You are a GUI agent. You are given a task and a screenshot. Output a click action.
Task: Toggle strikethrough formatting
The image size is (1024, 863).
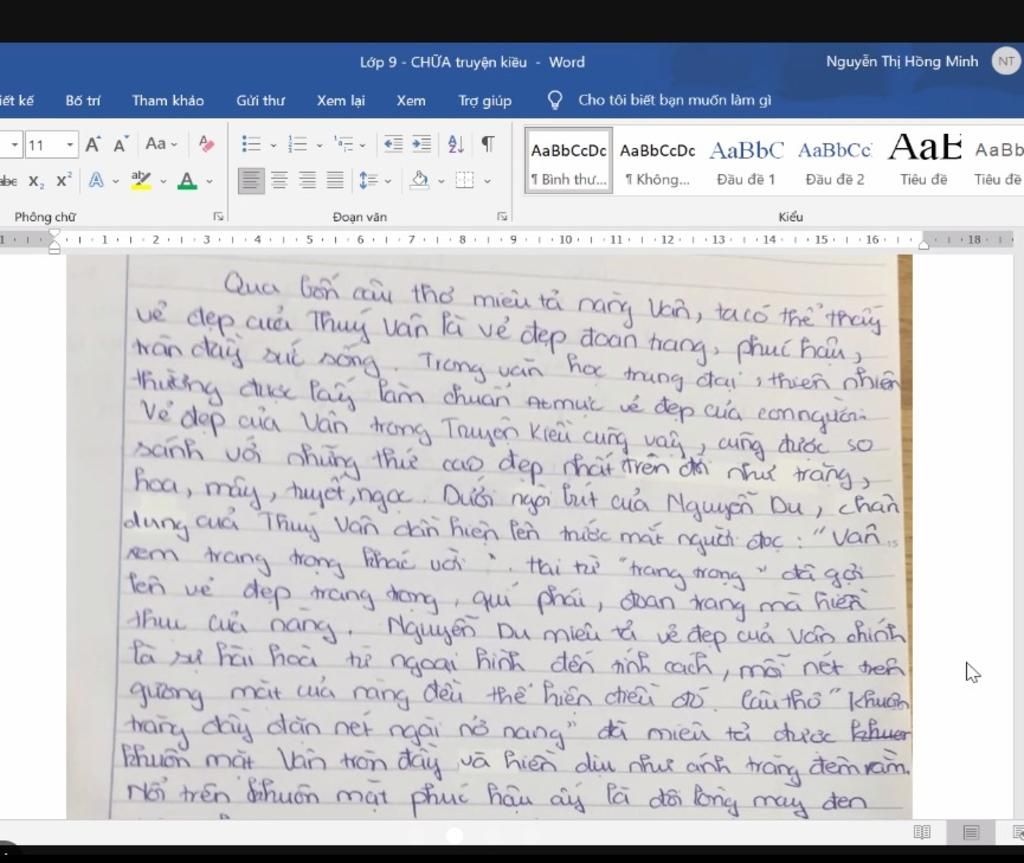point(8,181)
